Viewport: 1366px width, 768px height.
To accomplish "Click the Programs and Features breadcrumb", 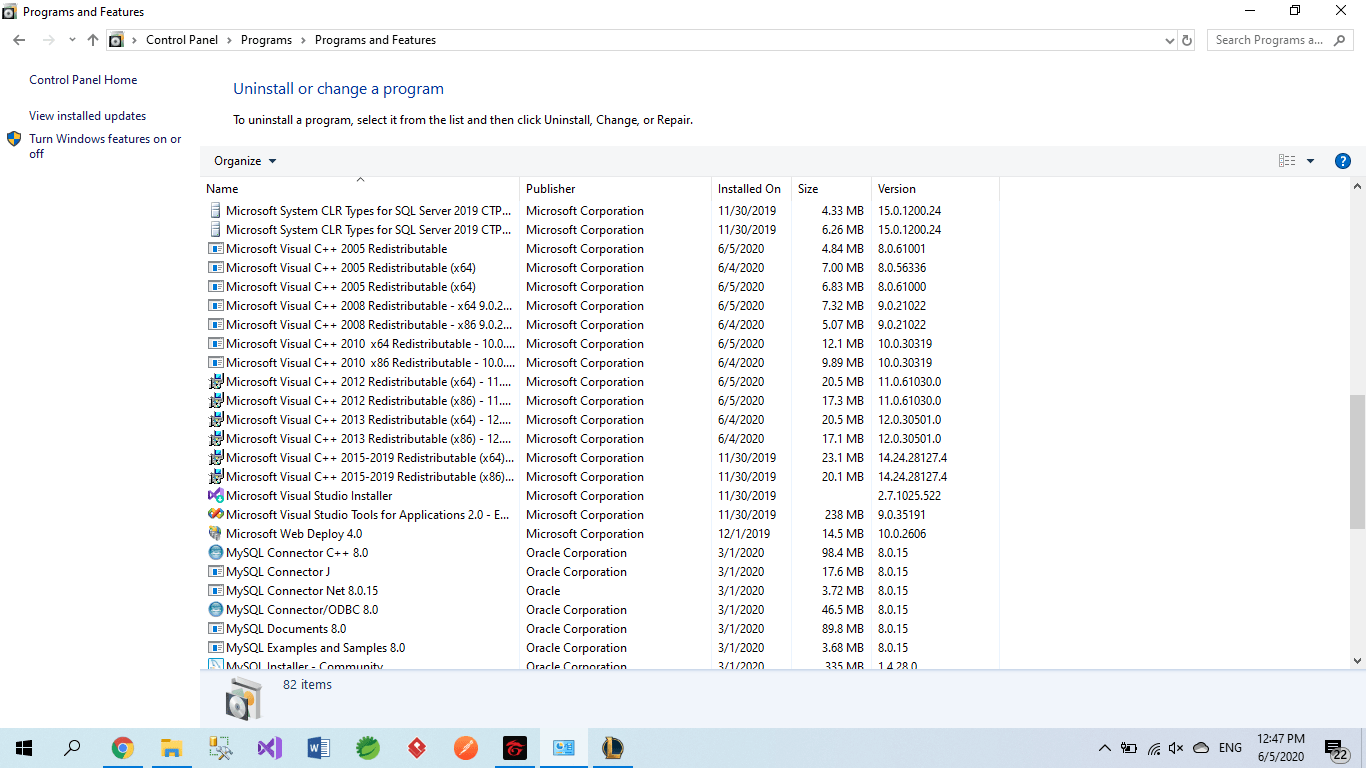I will (x=375, y=40).
